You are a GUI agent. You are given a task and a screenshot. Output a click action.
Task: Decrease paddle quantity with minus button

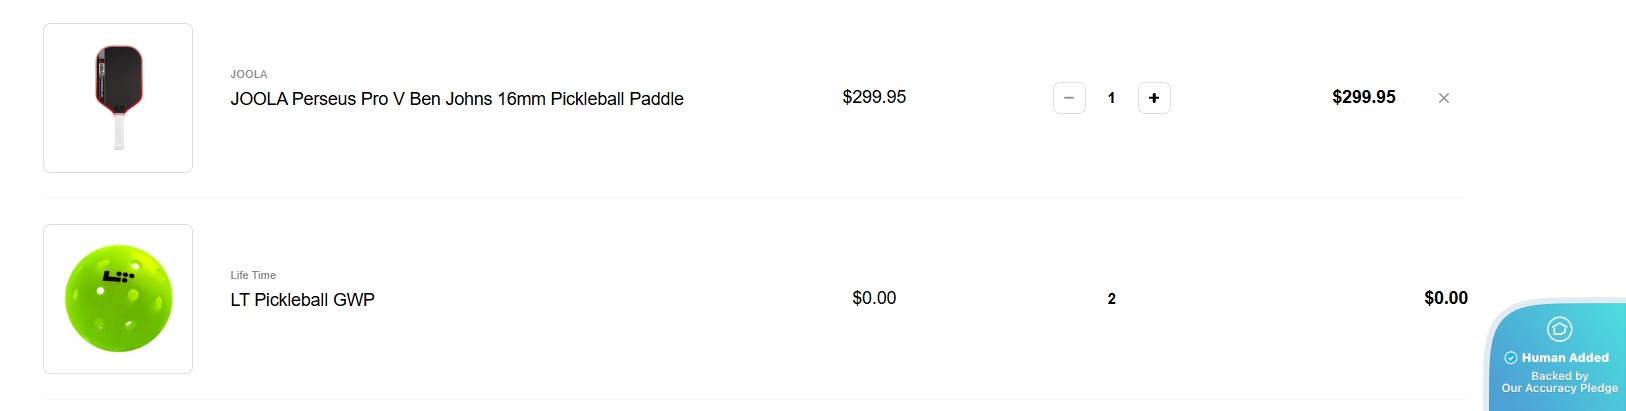pos(1069,98)
